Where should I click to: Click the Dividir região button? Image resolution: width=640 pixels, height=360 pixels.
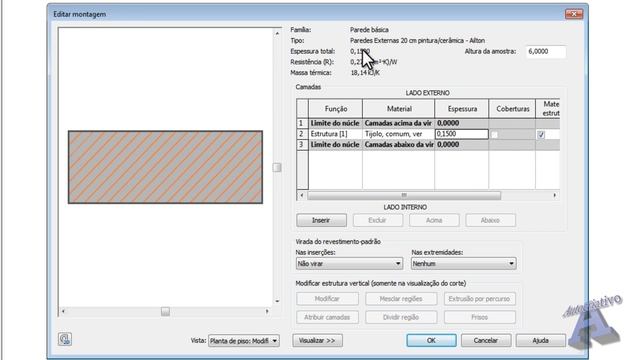point(401,317)
